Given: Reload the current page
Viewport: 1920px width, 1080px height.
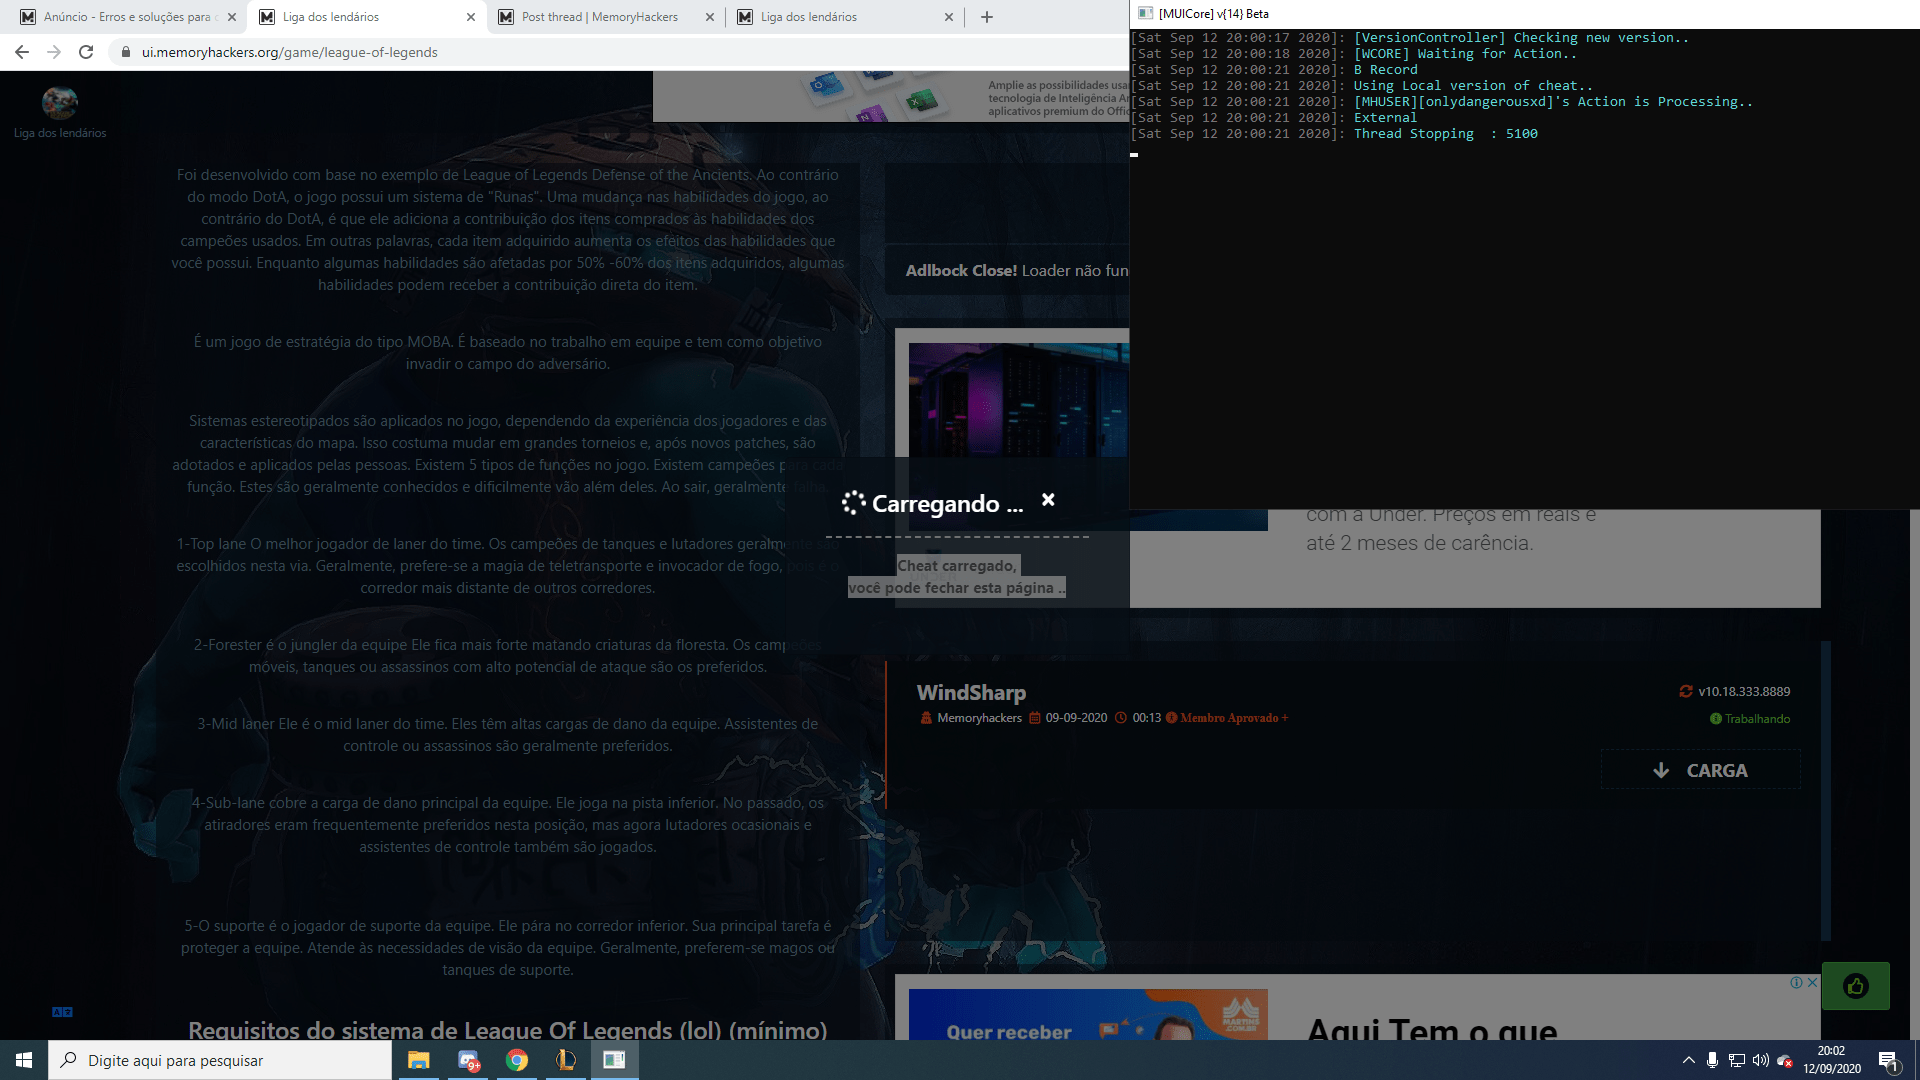Looking at the screenshot, I should click(86, 52).
